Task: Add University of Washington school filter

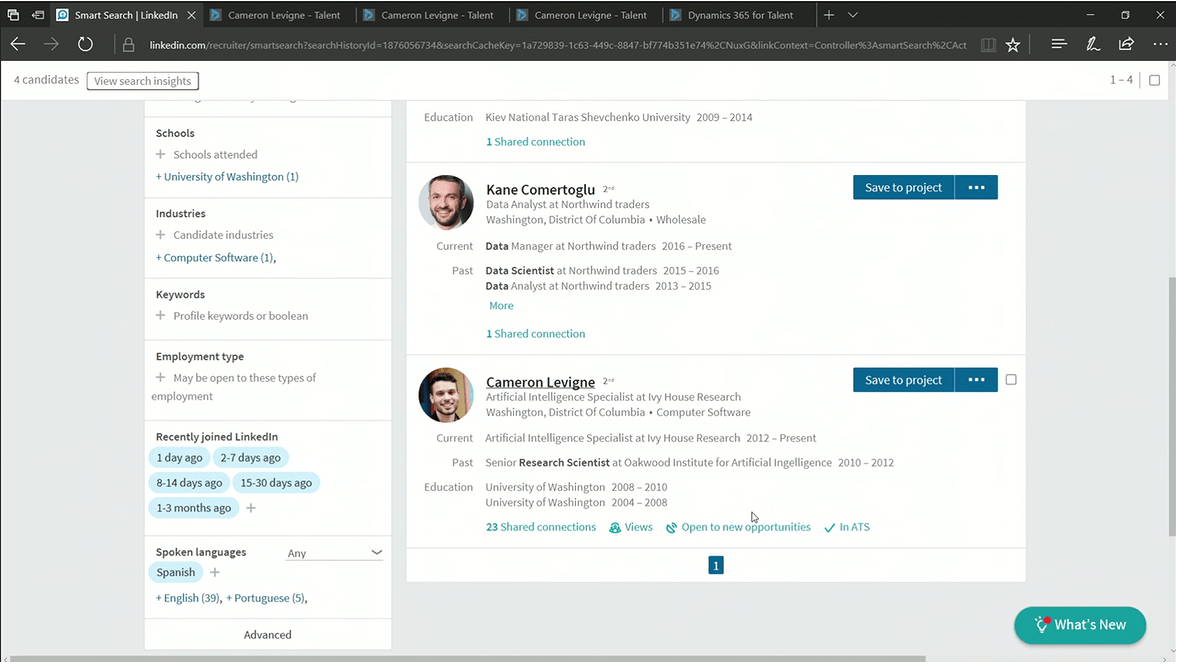Action: (x=227, y=177)
